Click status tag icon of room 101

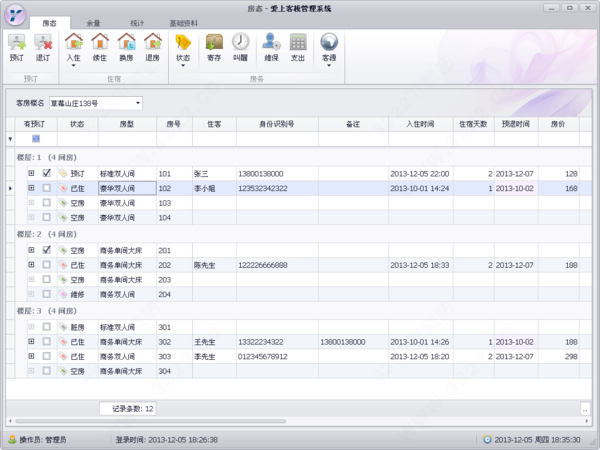[63, 174]
